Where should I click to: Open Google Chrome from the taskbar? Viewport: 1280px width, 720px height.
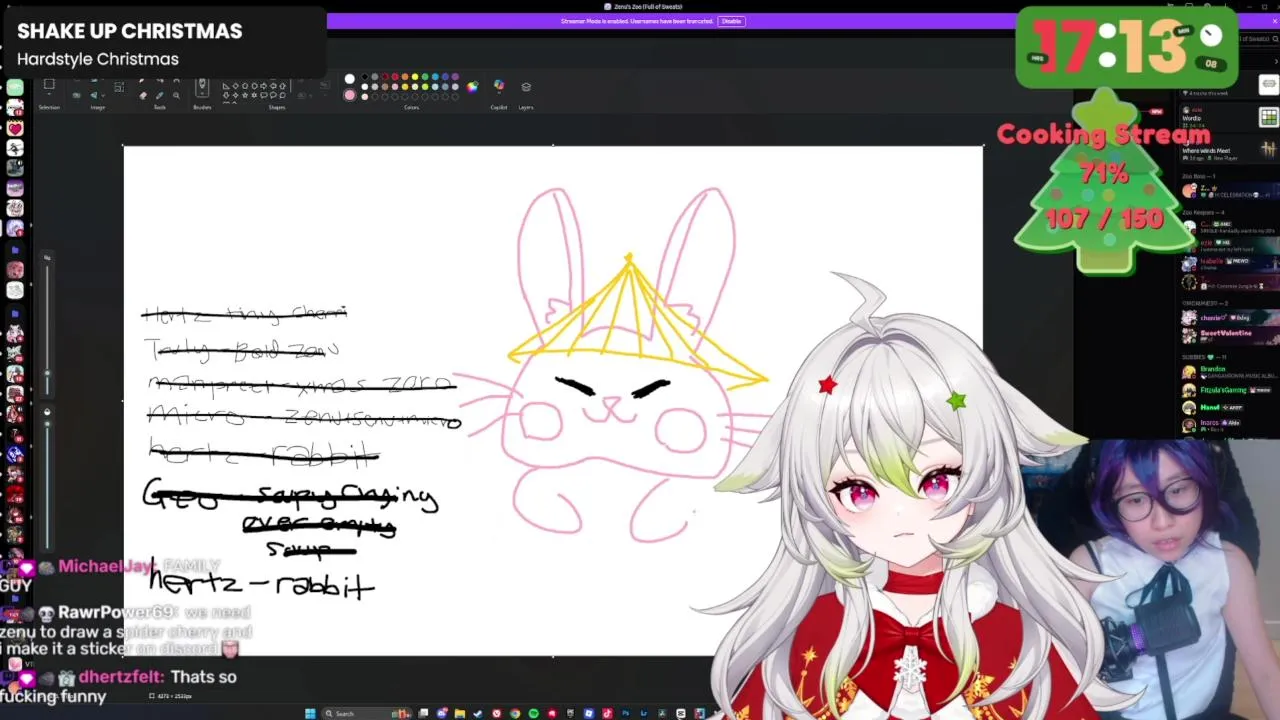click(x=515, y=713)
